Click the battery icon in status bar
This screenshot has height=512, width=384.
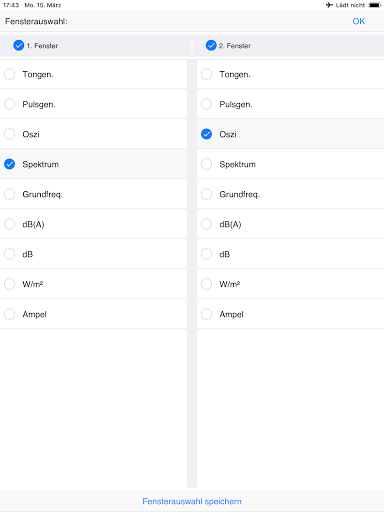pos(375,5)
